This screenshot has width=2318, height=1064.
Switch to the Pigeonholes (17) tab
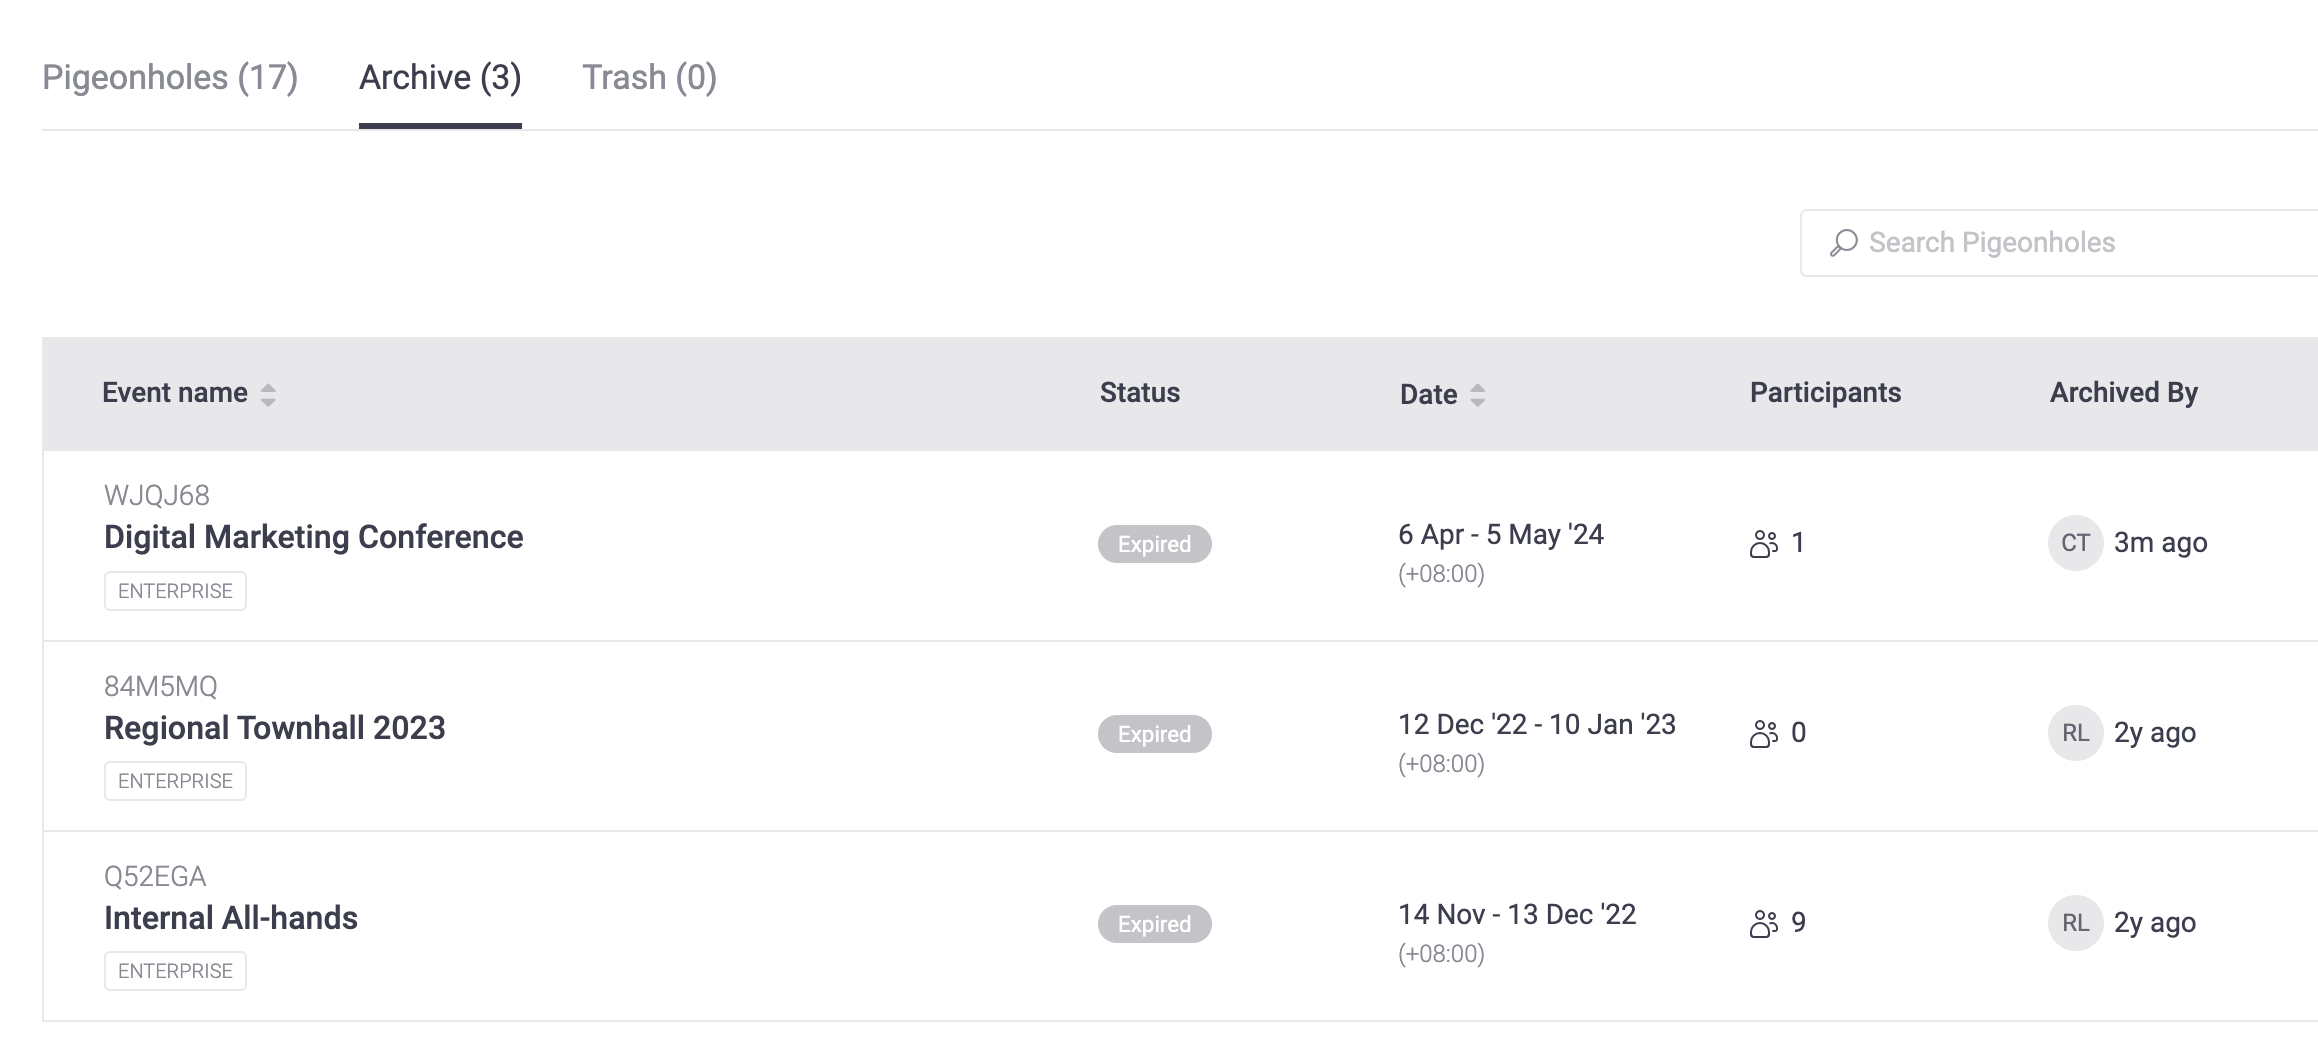170,77
